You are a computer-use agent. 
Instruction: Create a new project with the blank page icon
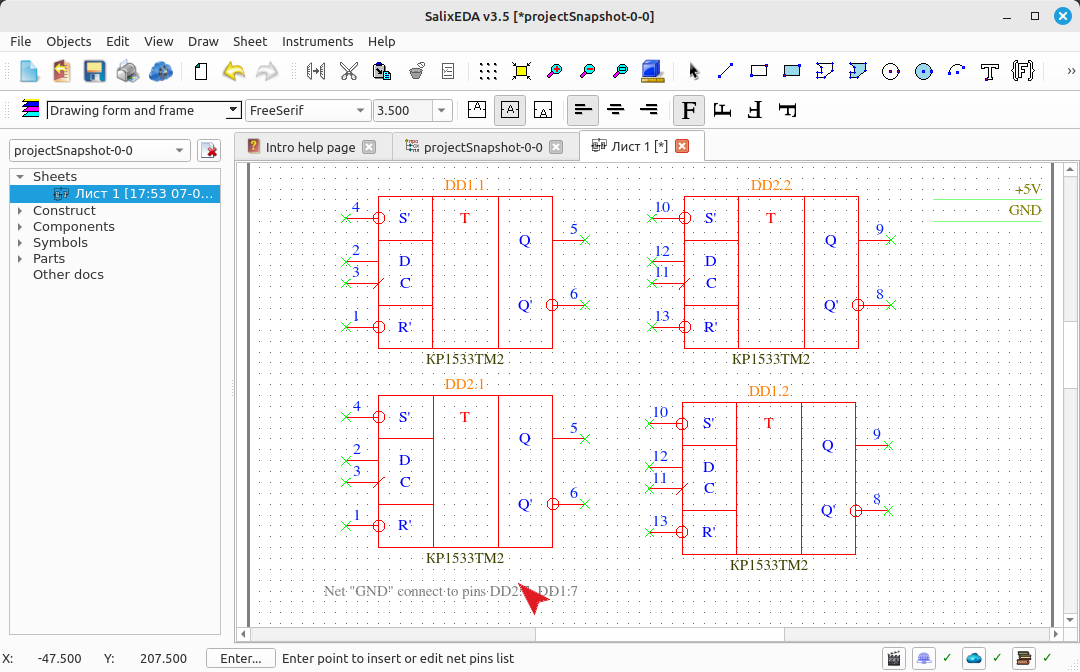[28, 71]
